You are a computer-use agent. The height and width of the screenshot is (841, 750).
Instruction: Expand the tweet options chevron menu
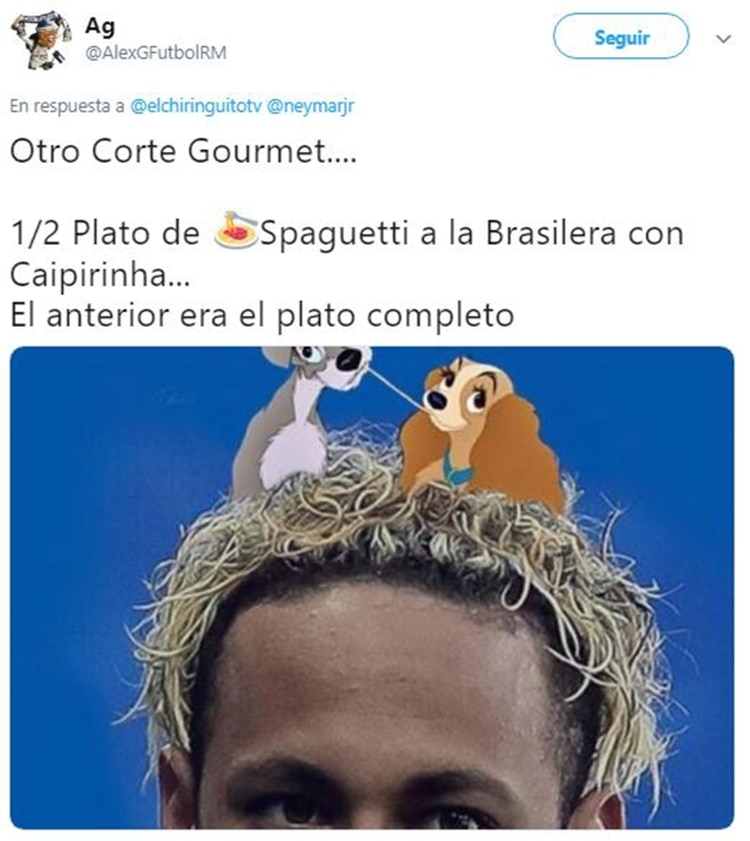pyautogui.click(x=723, y=39)
